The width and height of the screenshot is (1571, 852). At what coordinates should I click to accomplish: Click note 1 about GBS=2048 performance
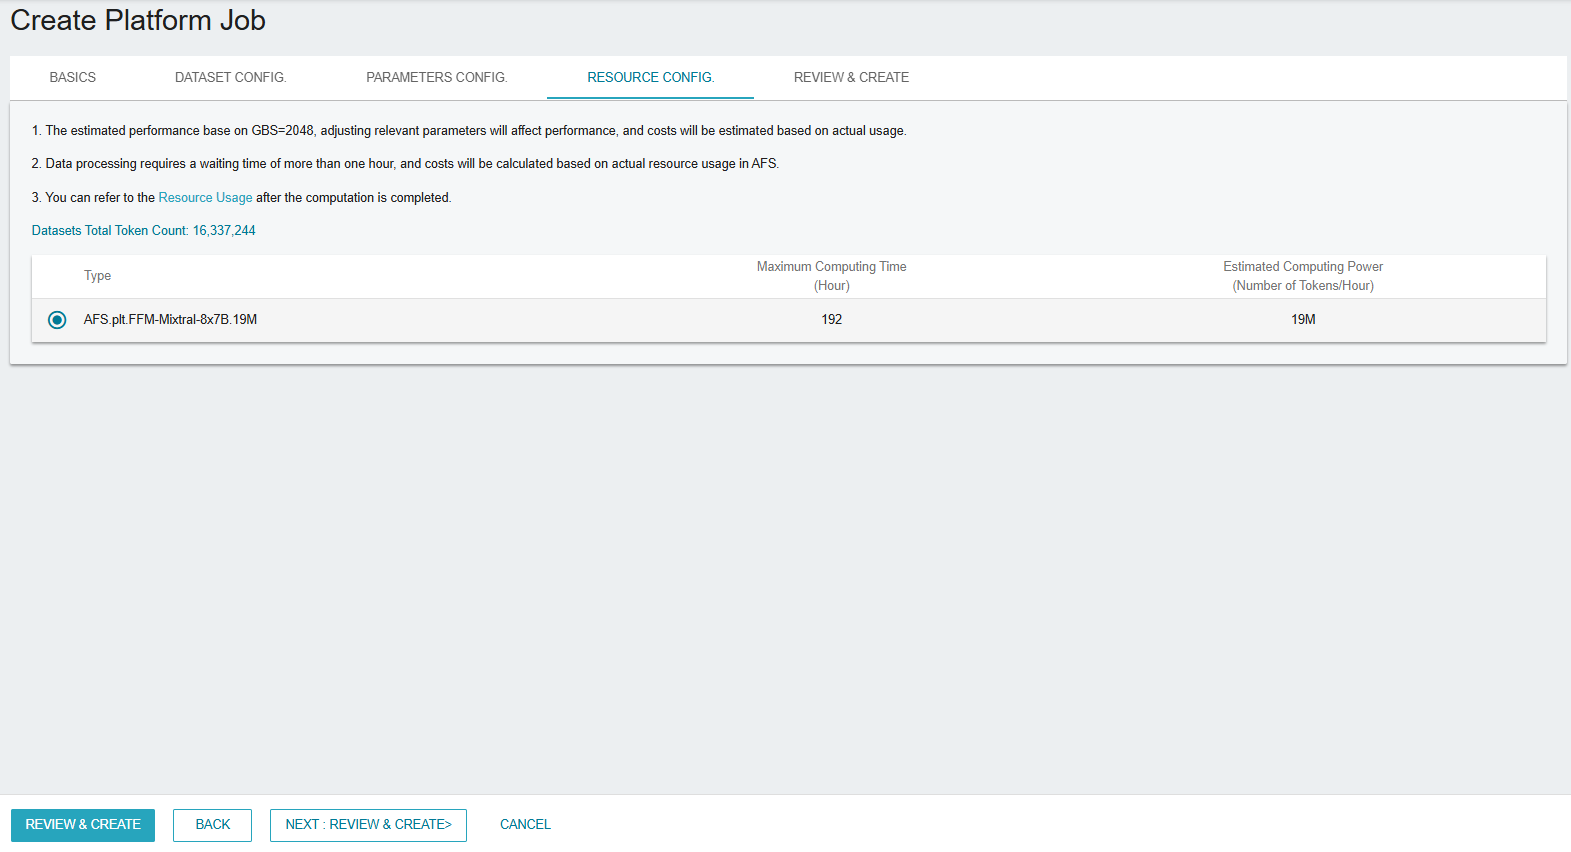pos(469,131)
